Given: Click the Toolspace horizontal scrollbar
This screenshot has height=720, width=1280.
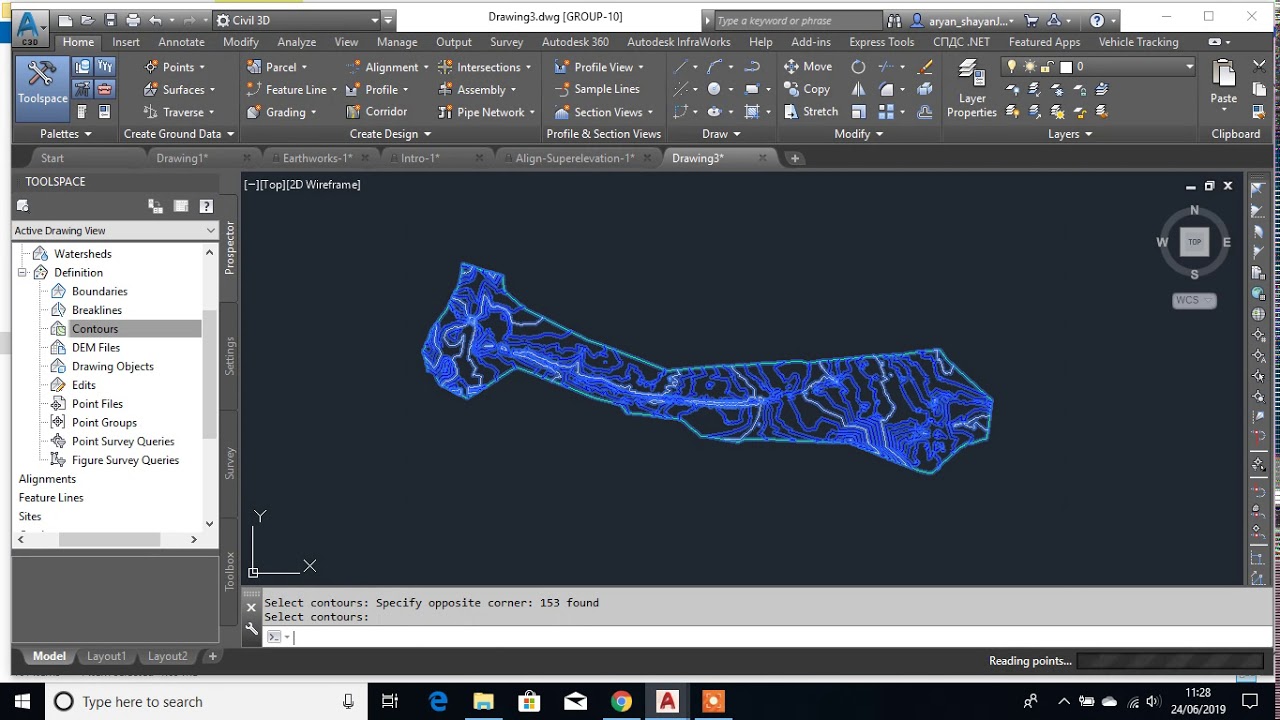Looking at the screenshot, I should click(x=108, y=539).
